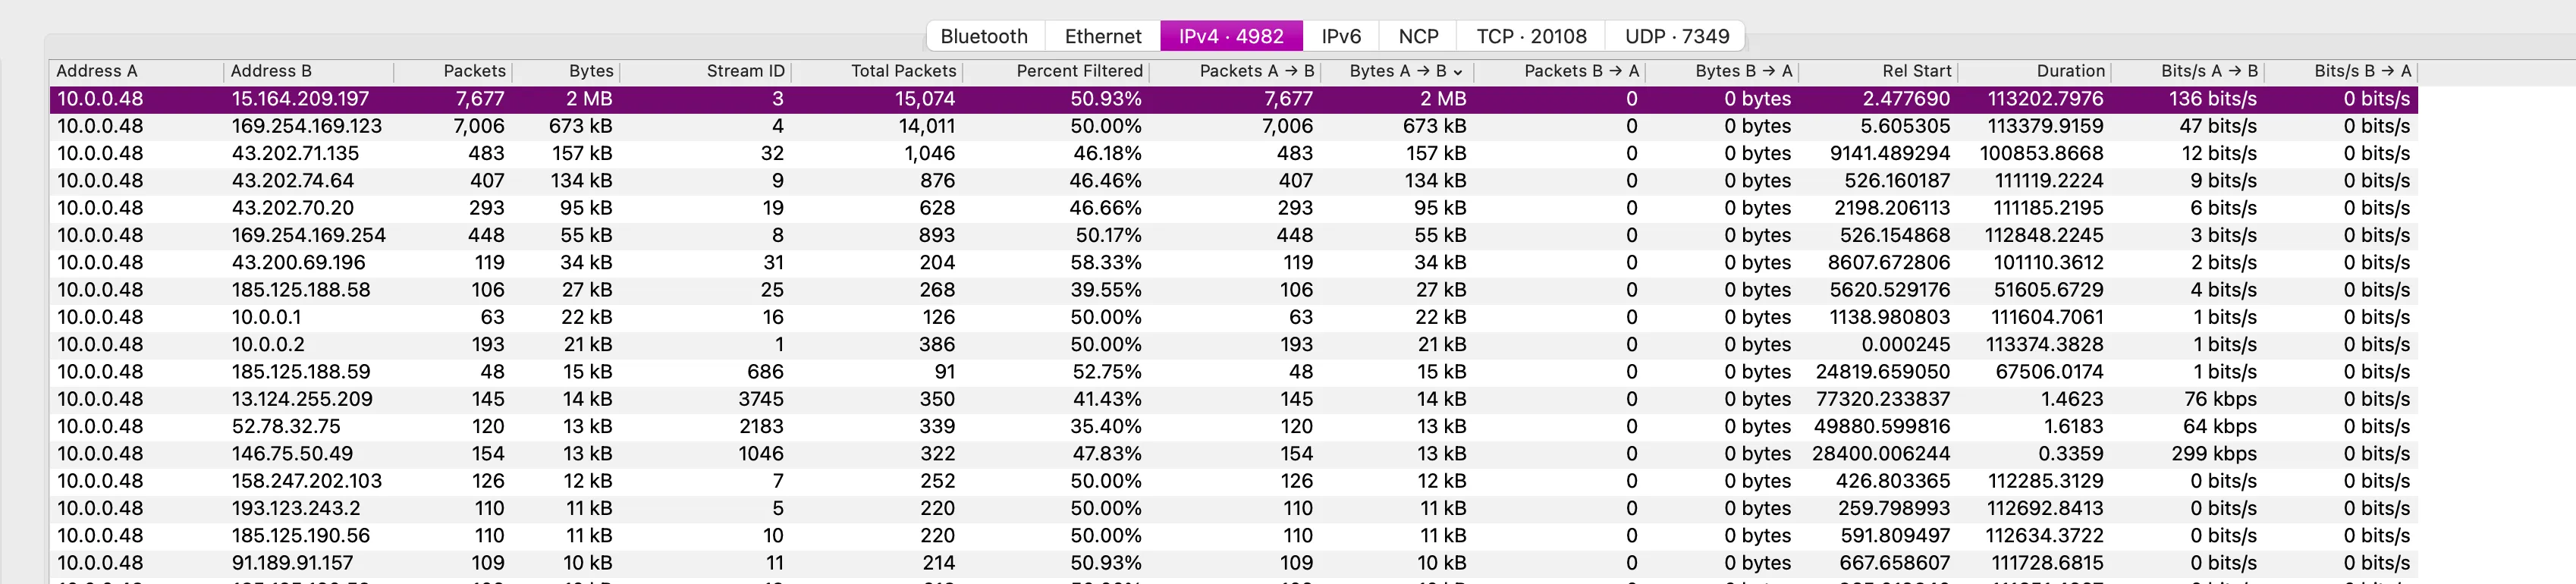Sort by the Address A column header

point(97,71)
